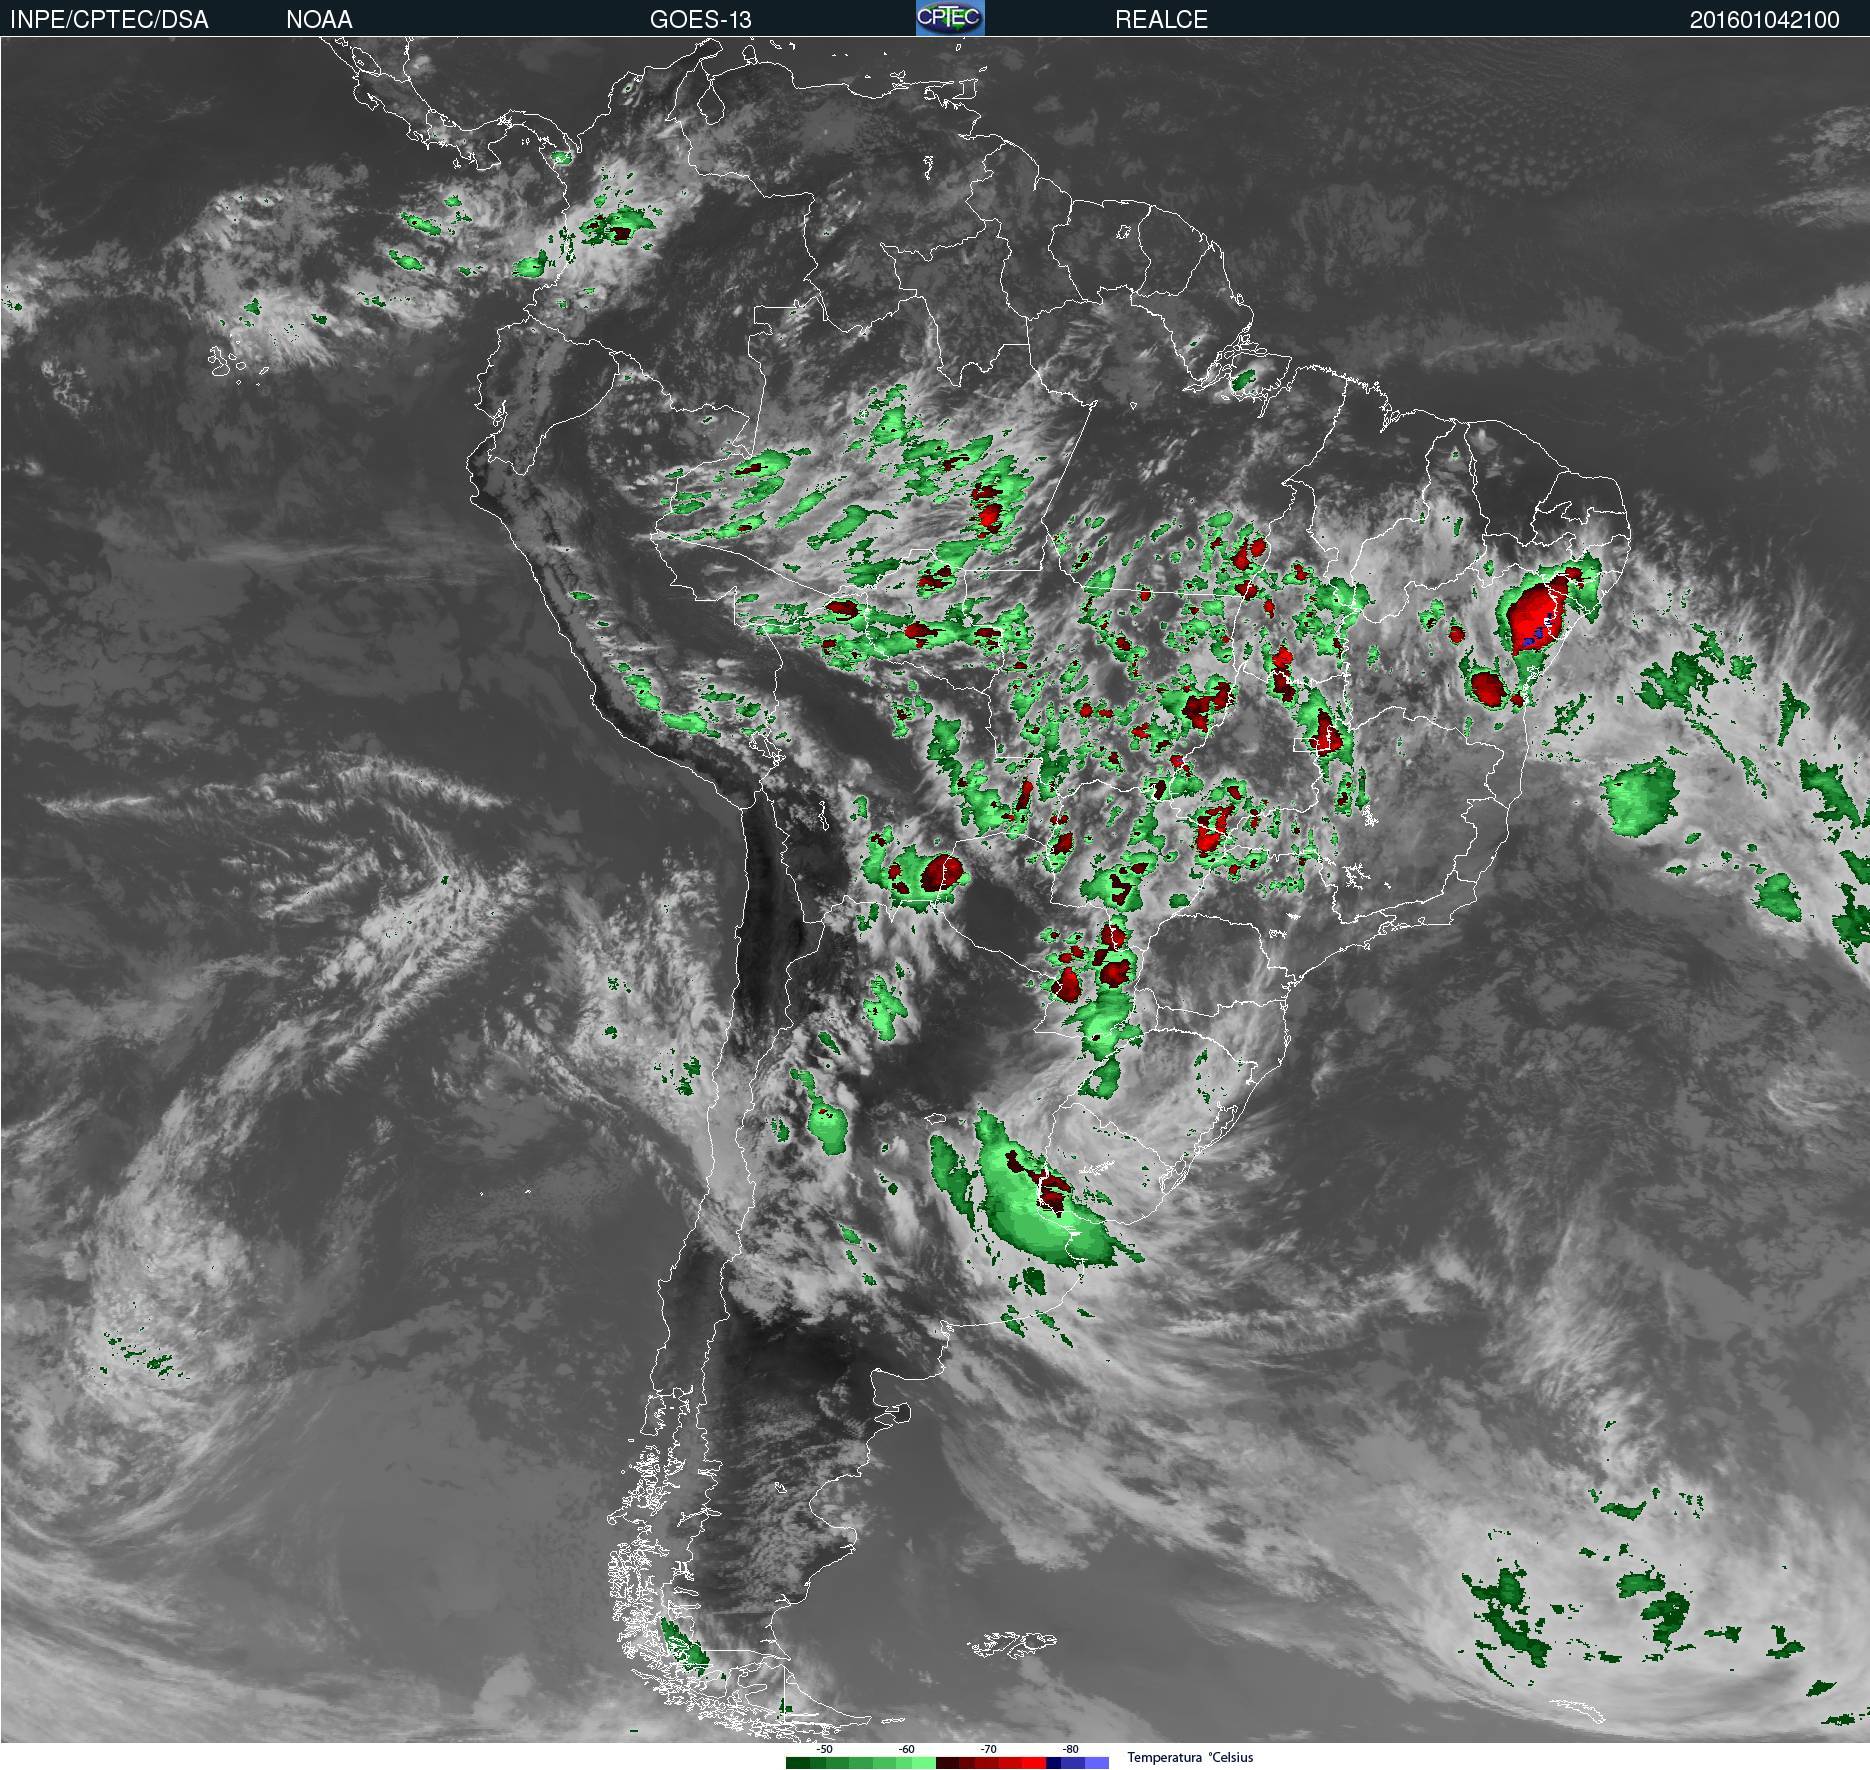Pick the navy blue legend swatch
Image resolution: width=1870 pixels, height=1770 pixels.
click(1054, 1763)
